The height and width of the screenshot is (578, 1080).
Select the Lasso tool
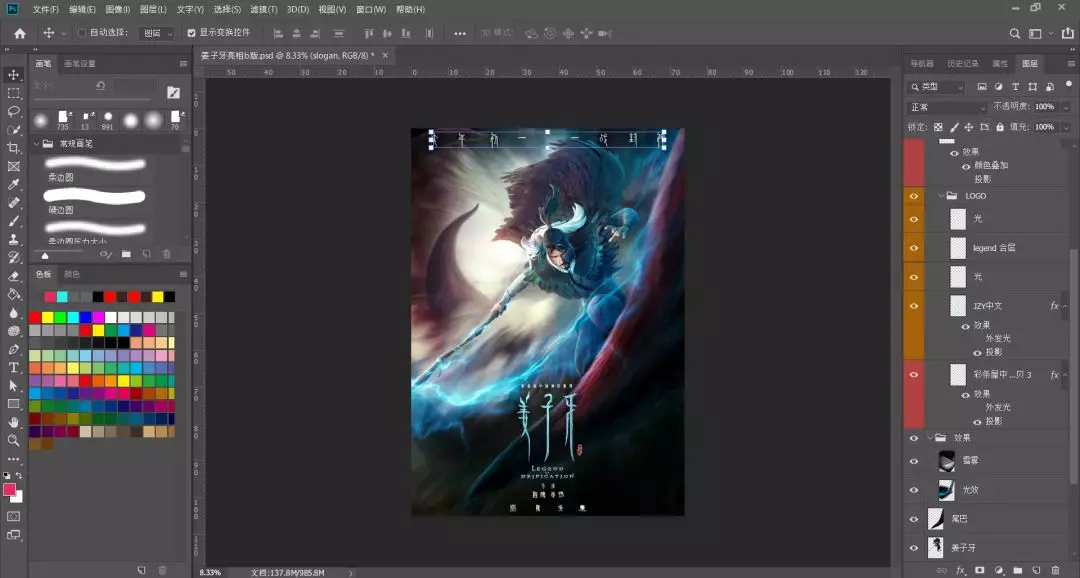click(x=14, y=111)
